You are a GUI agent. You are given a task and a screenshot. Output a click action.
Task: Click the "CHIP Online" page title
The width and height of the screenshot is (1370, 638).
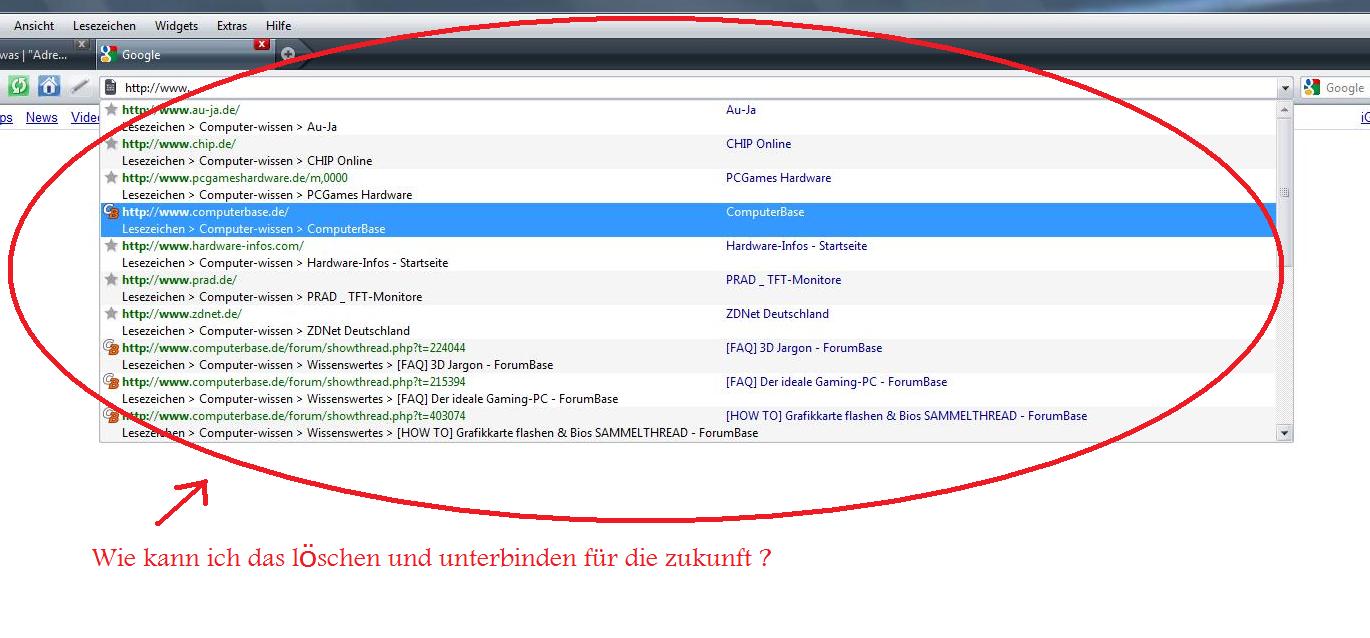click(758, 144)
